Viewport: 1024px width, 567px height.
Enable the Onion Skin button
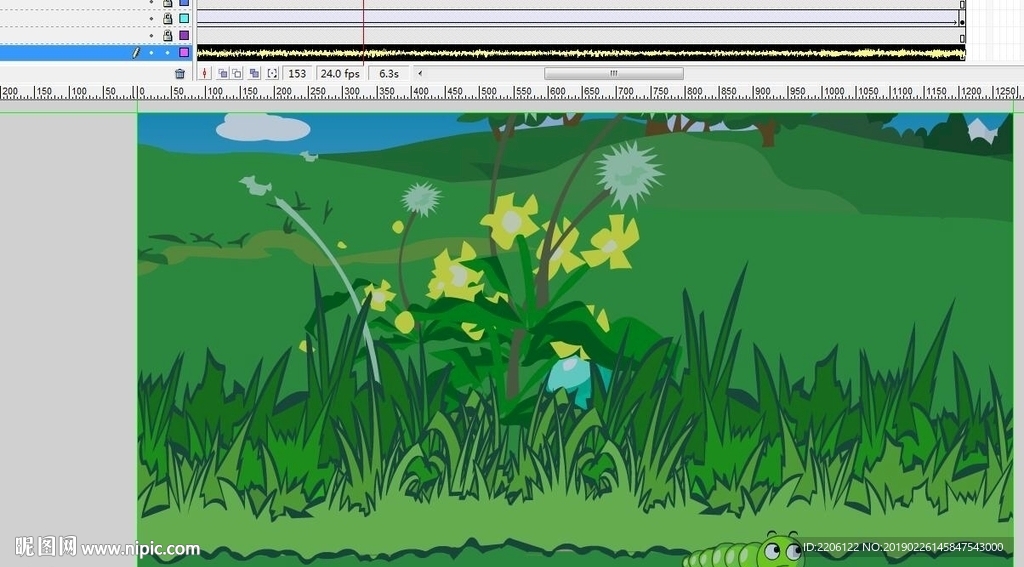pyautogui.click(x=222, y=73)
